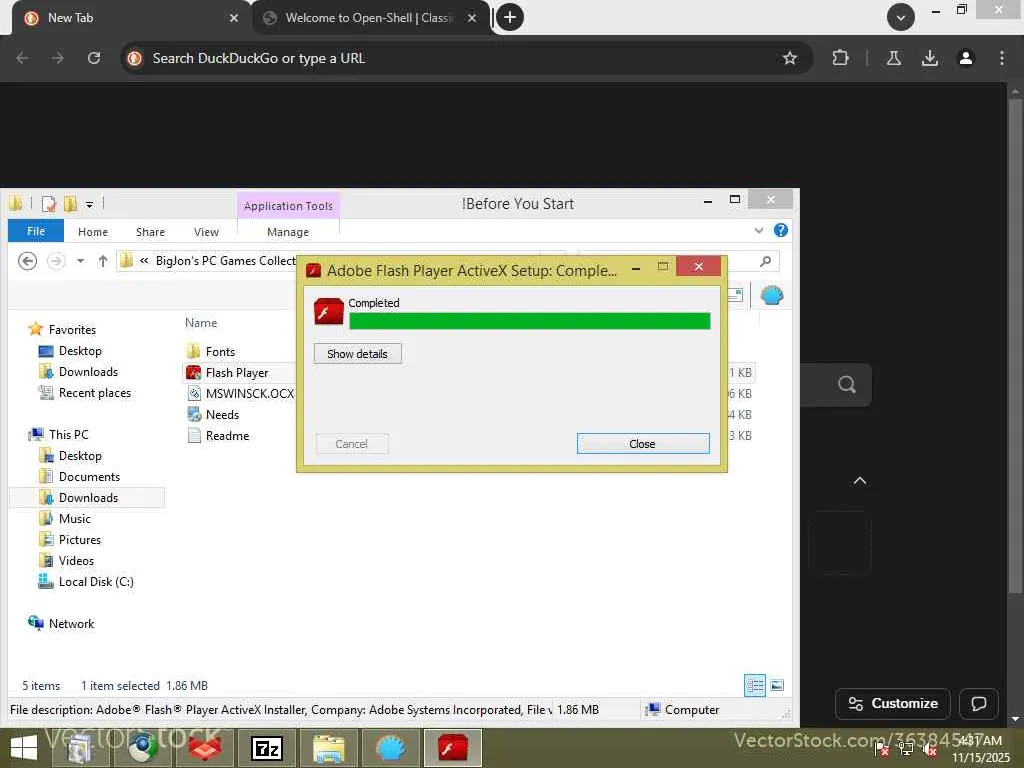Open File Explorer from the taskbar

click(328, 748)
